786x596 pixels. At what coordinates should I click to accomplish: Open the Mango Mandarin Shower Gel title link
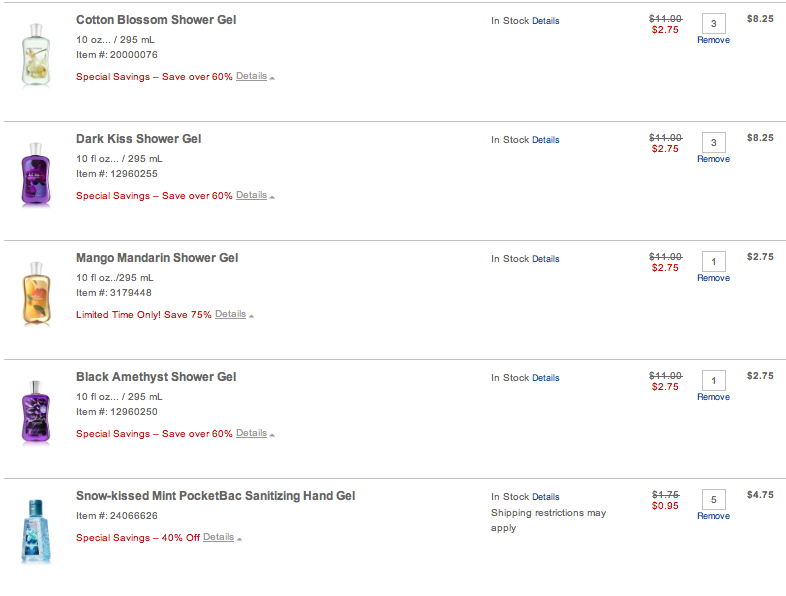coord(157,258)
